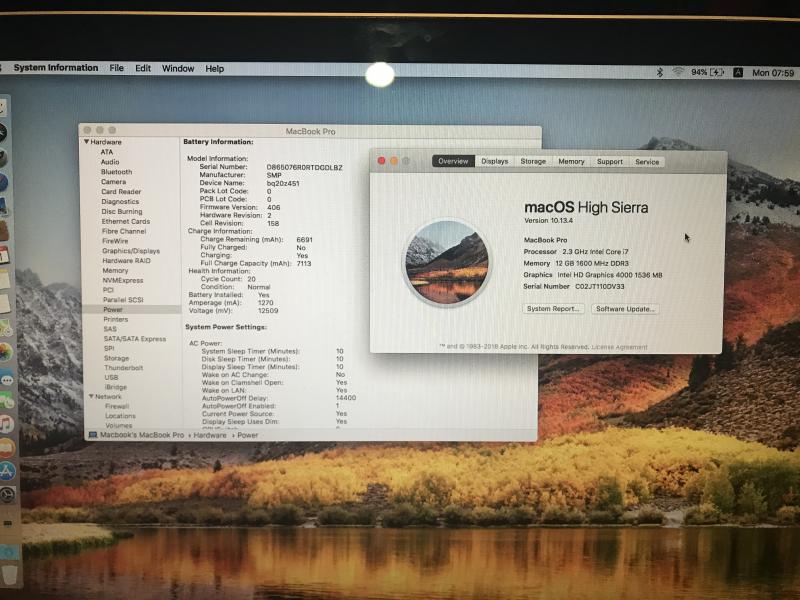Select ATA in the Hardware sidebar
Screen dimensions: 800x600
tap(107, 152)
